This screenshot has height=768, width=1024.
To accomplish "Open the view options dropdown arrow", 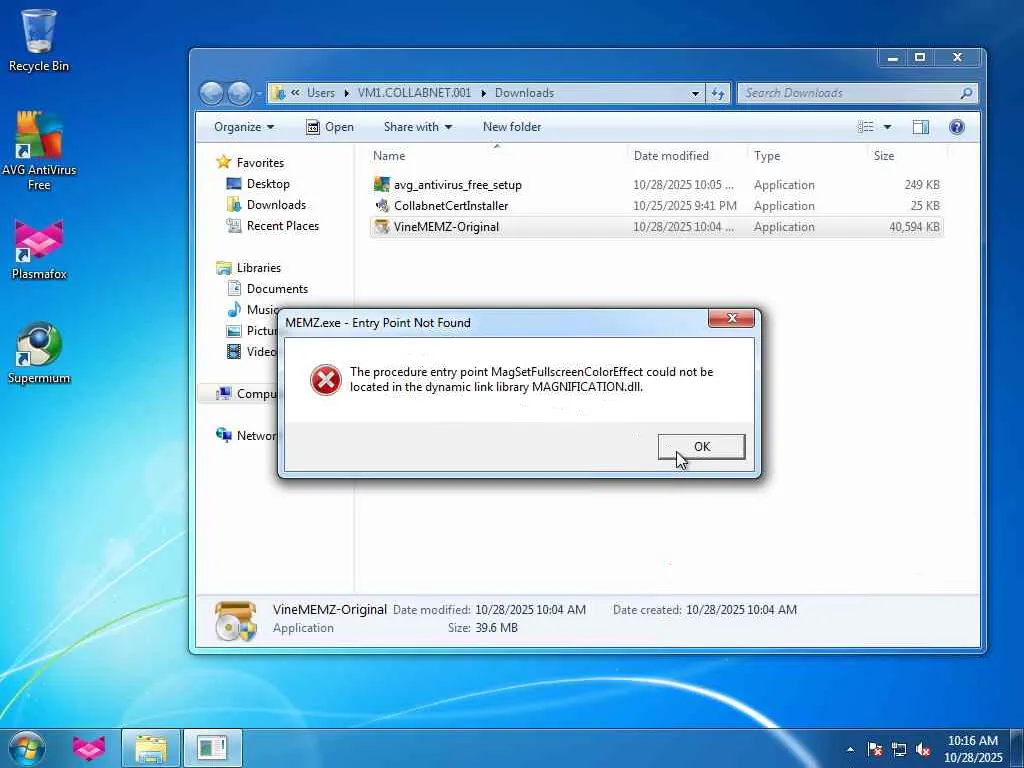I will (x=888, y=127).
